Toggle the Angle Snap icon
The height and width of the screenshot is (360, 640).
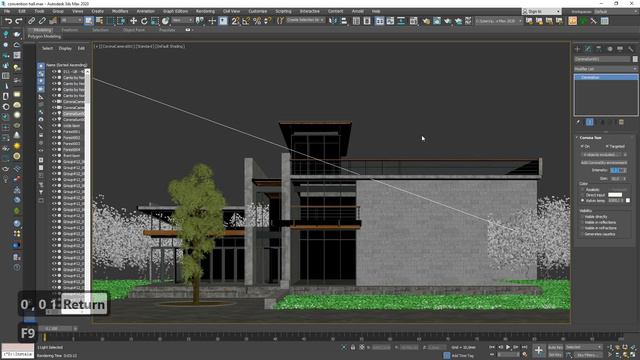click(246, 21)
